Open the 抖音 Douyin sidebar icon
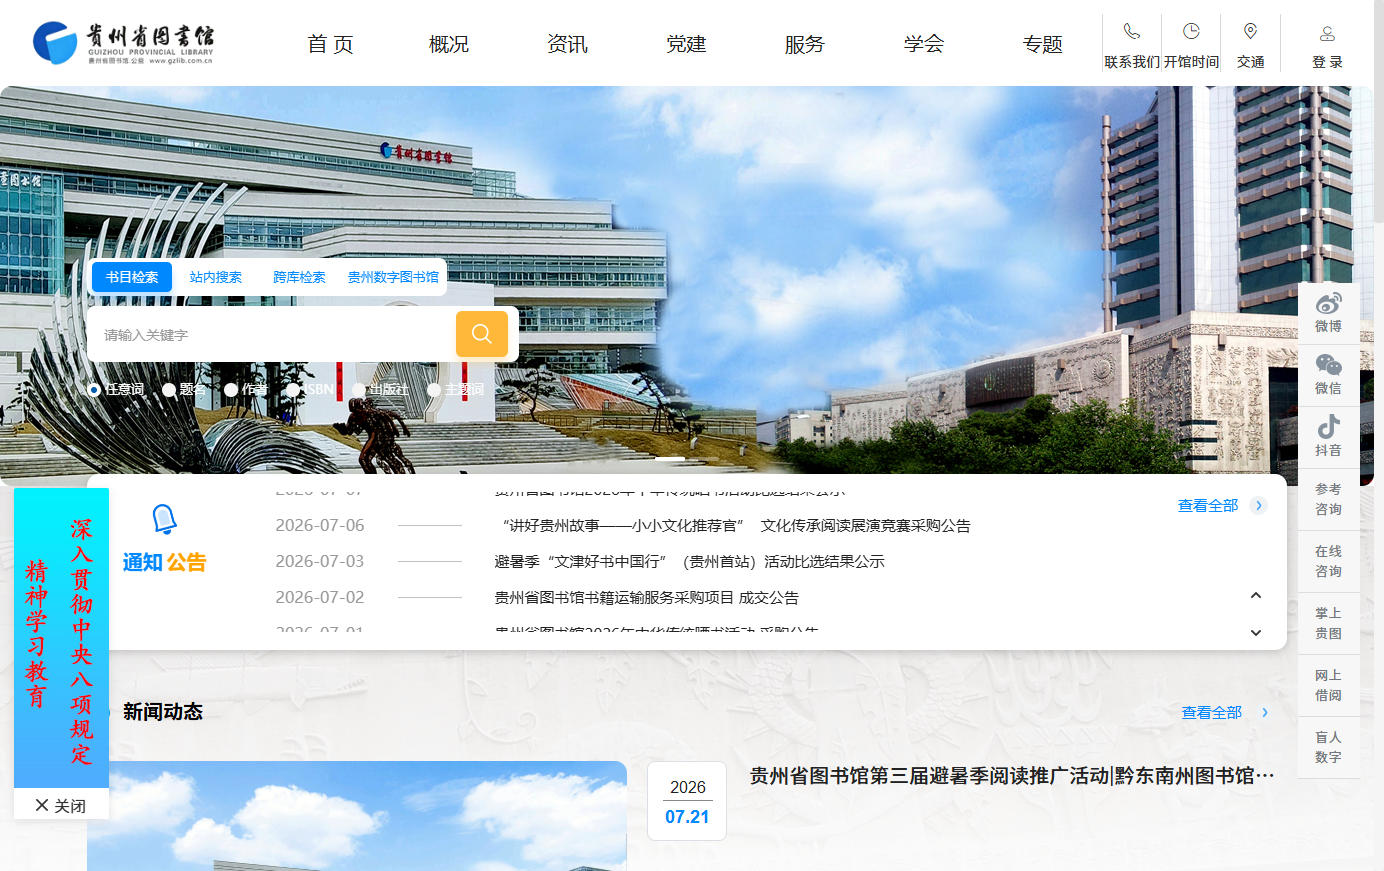The image size is (1384, 871). [x=1328, y=427]
